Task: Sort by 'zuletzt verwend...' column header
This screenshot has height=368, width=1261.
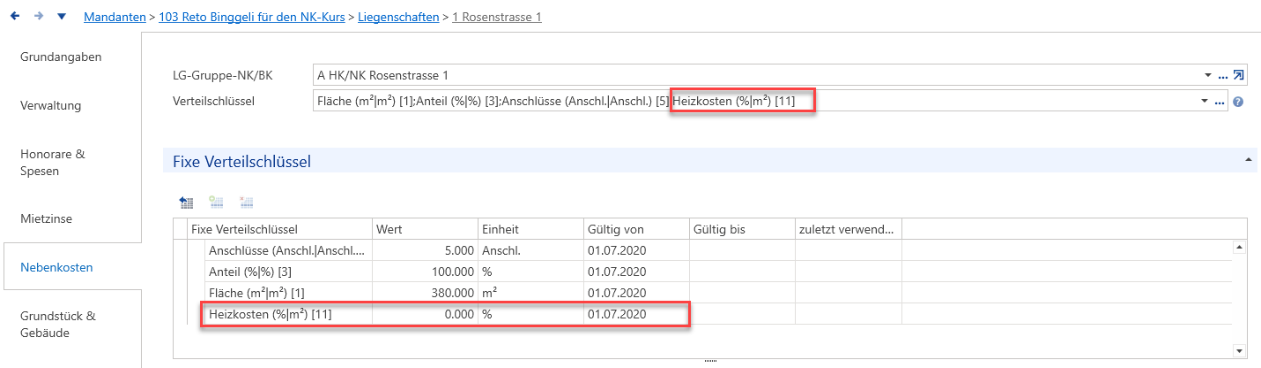Action: point(848,229)
